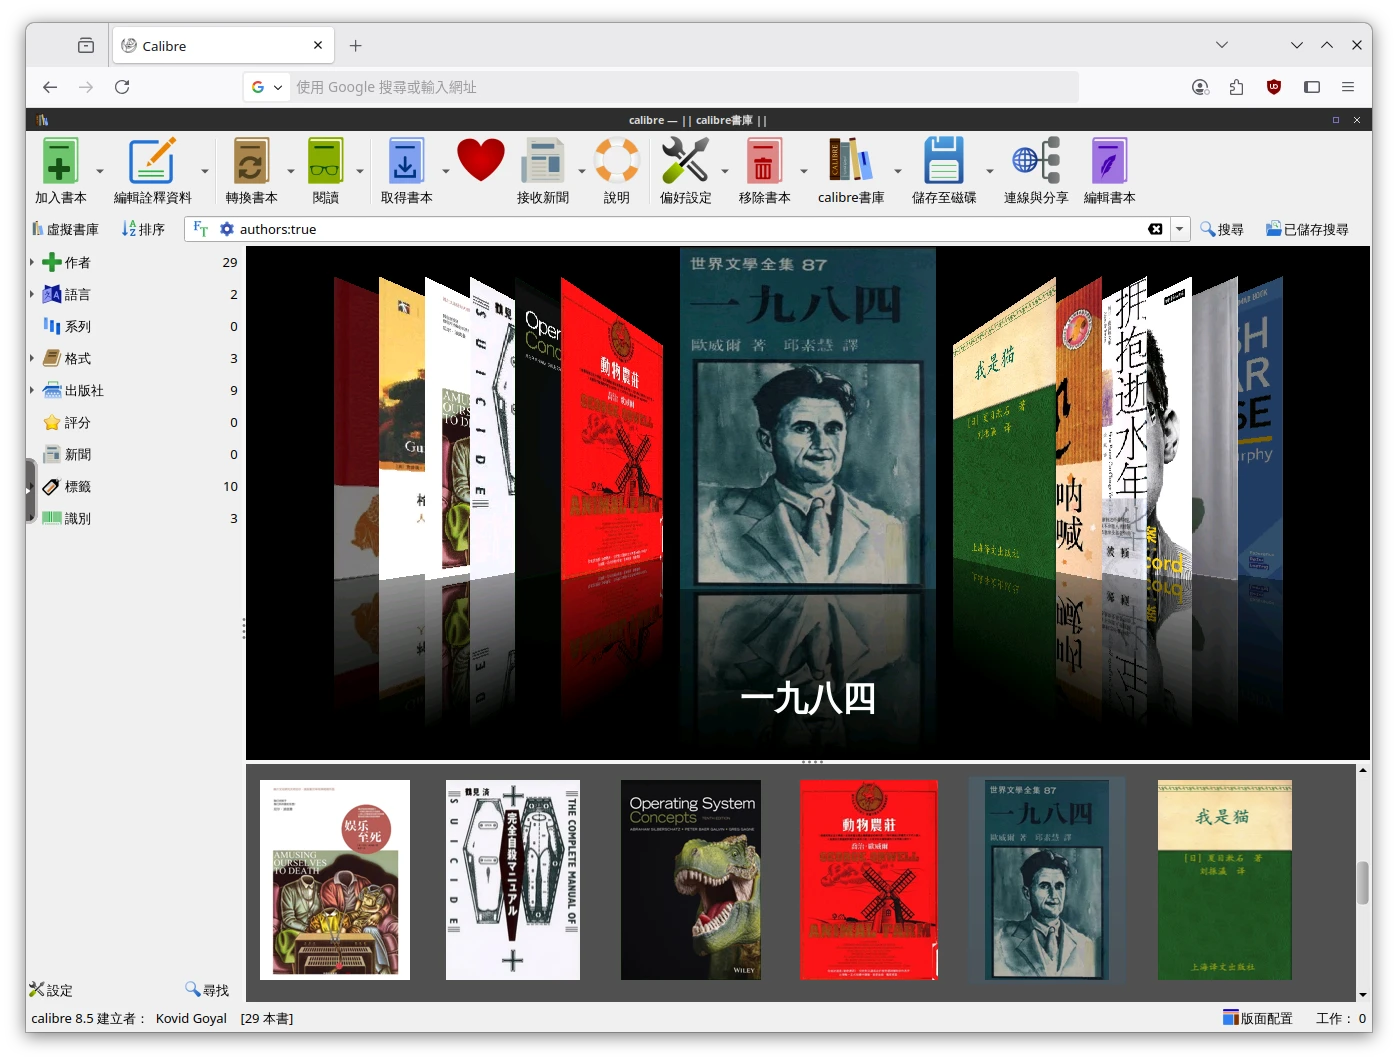This screenshot has height=1061, width=1398.
Task: Toggle the full-text search FT button
Action: tap(201, 229)
